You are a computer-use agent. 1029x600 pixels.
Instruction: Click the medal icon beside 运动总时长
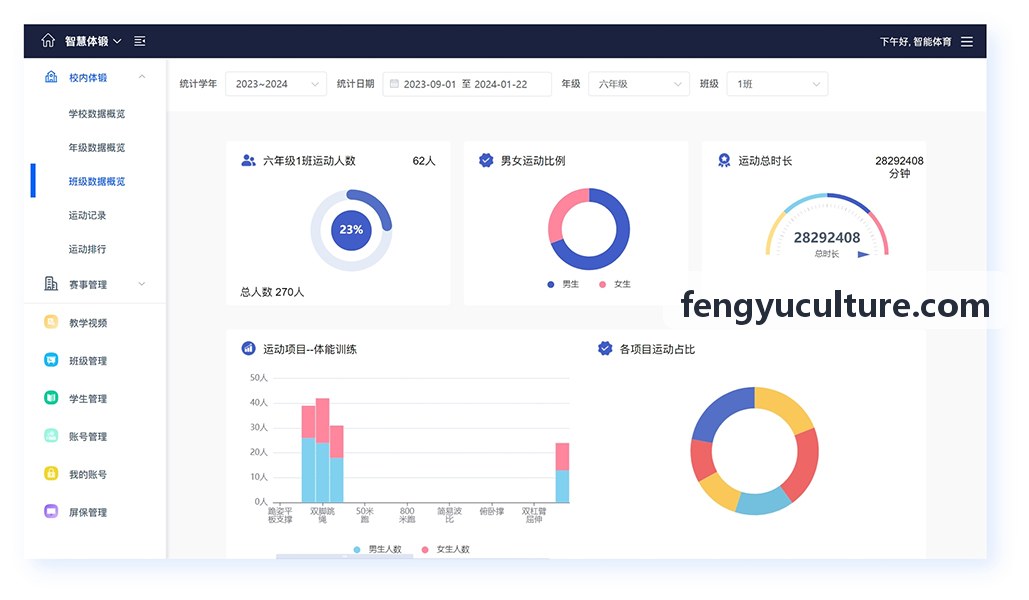coord(724,160)
